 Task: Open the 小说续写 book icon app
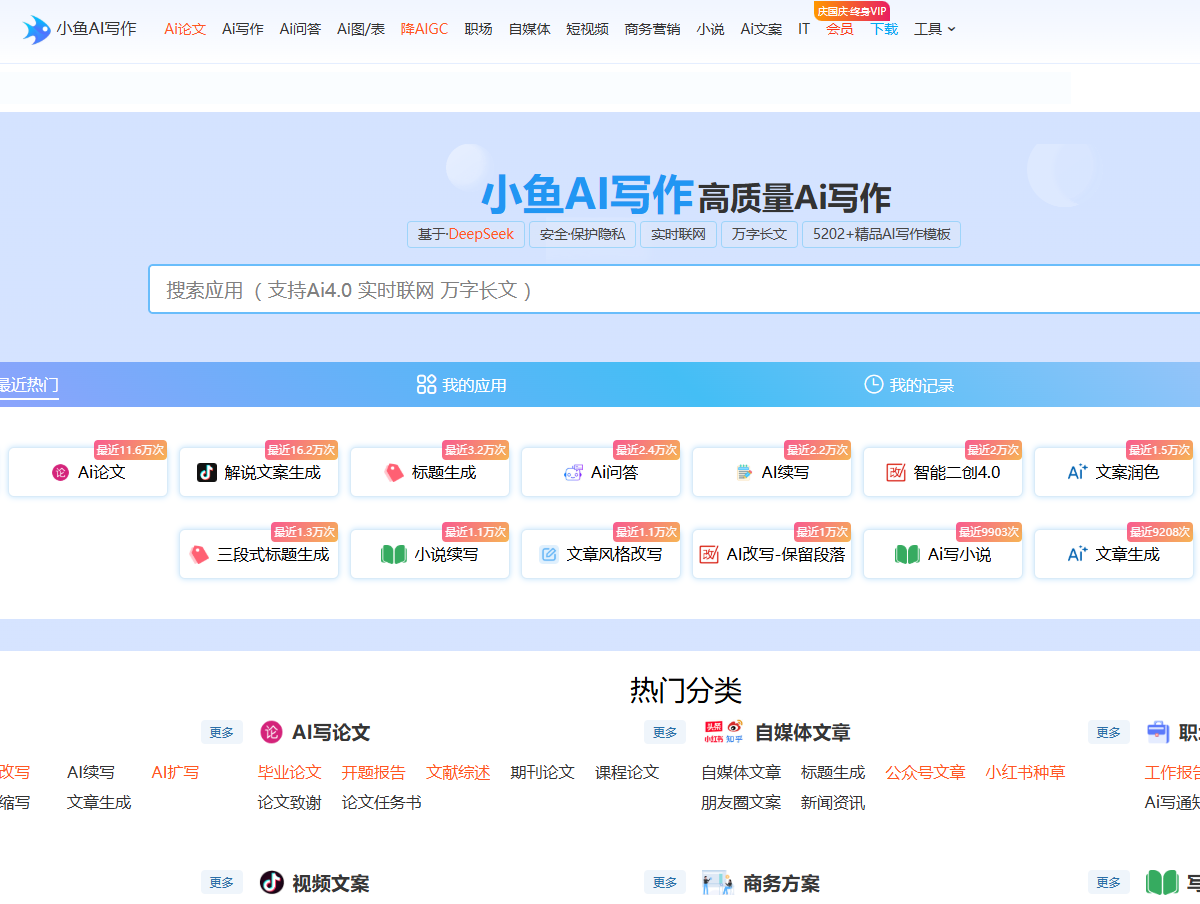coord(430,554)
